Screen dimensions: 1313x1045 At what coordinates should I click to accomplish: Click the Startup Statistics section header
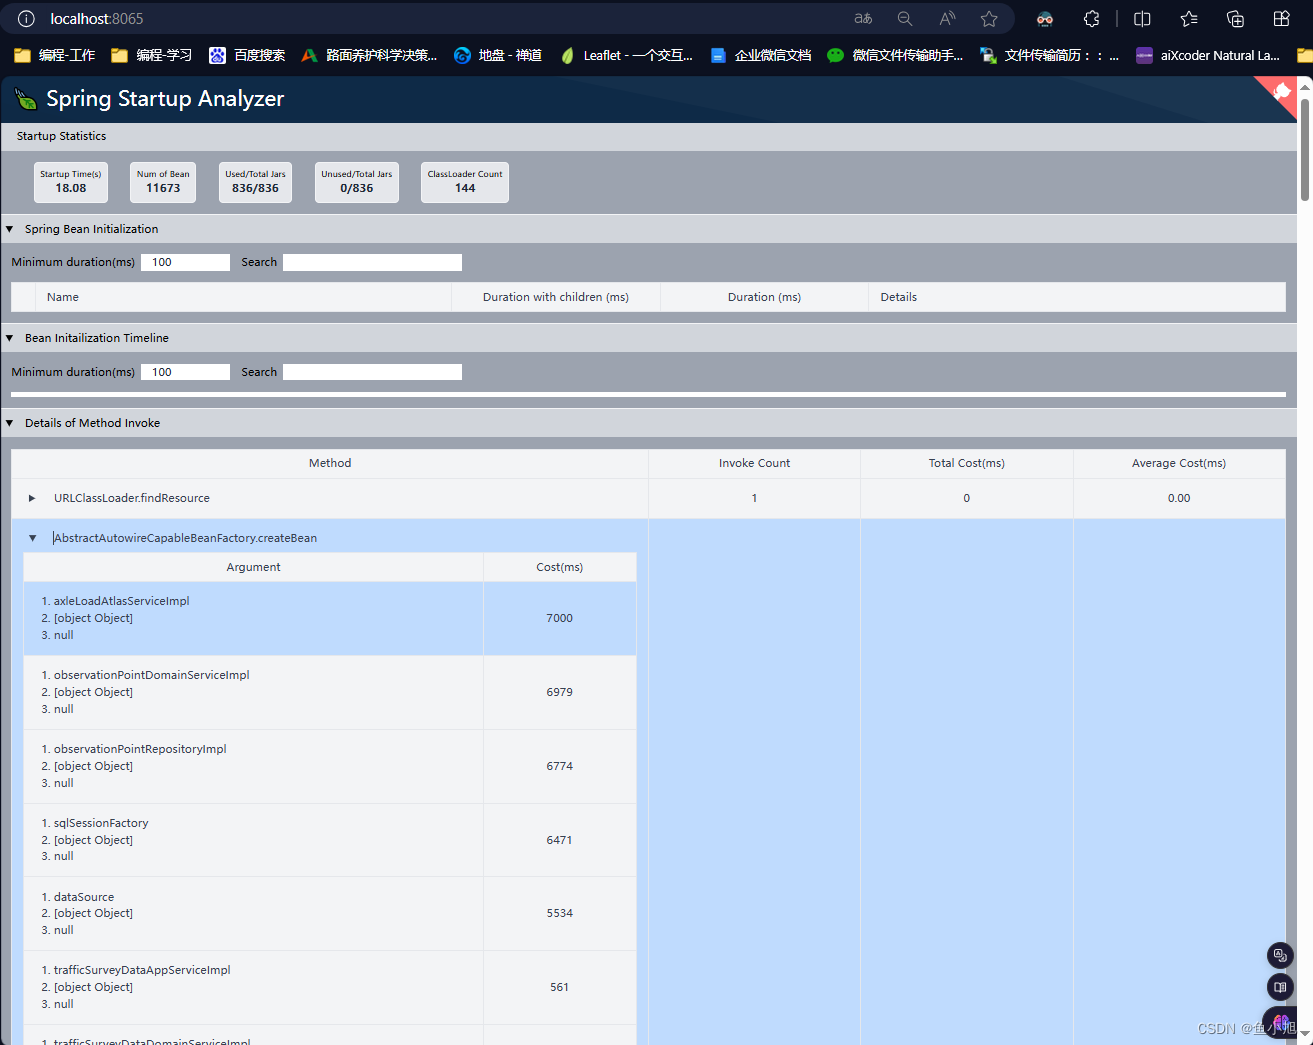[649, 136]
